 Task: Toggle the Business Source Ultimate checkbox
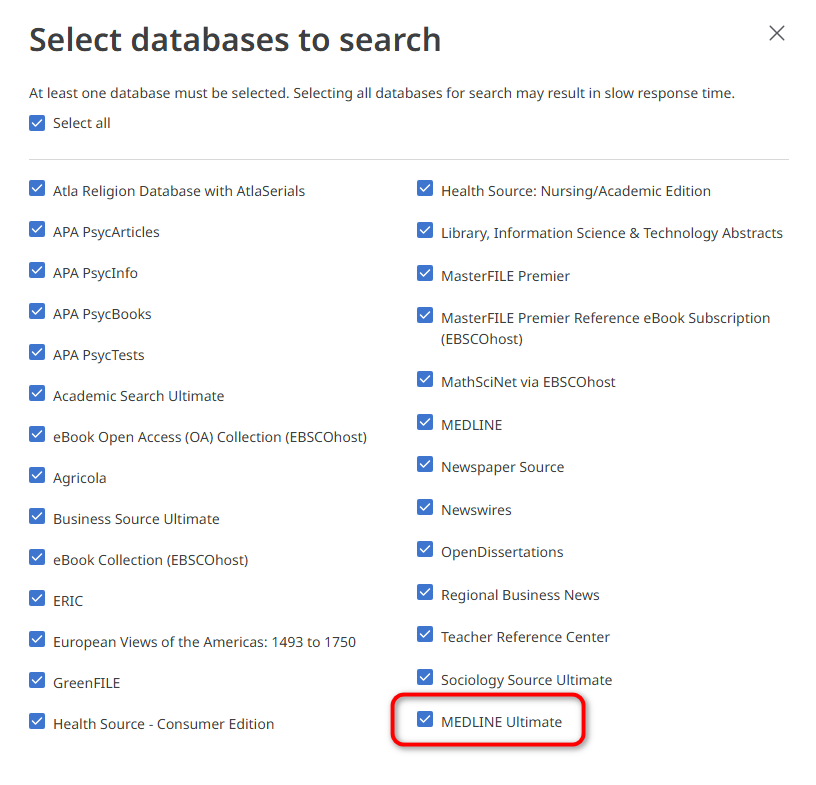coord(37,517)
